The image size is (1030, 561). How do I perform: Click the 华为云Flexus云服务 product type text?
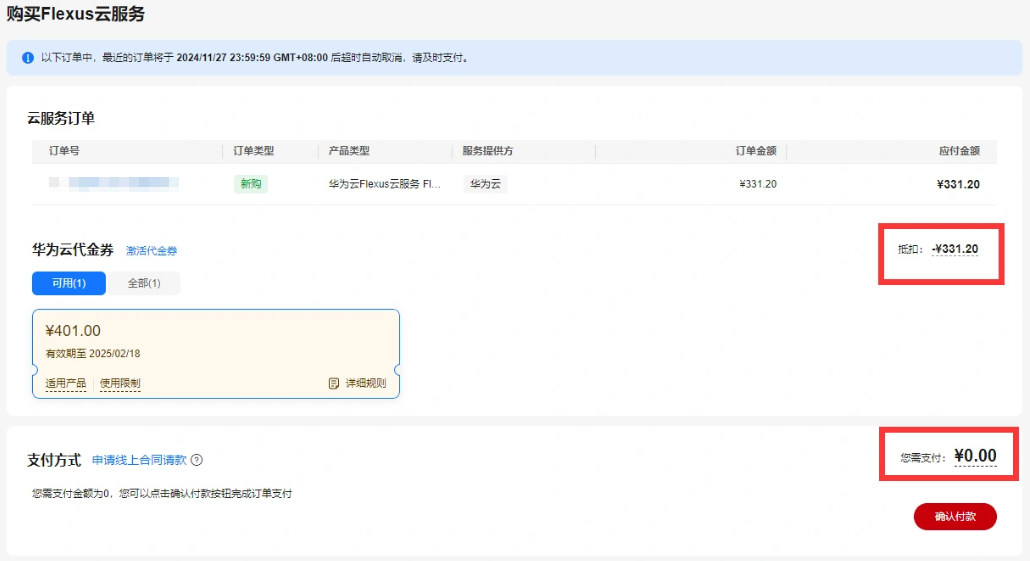(x=384, y=184)
